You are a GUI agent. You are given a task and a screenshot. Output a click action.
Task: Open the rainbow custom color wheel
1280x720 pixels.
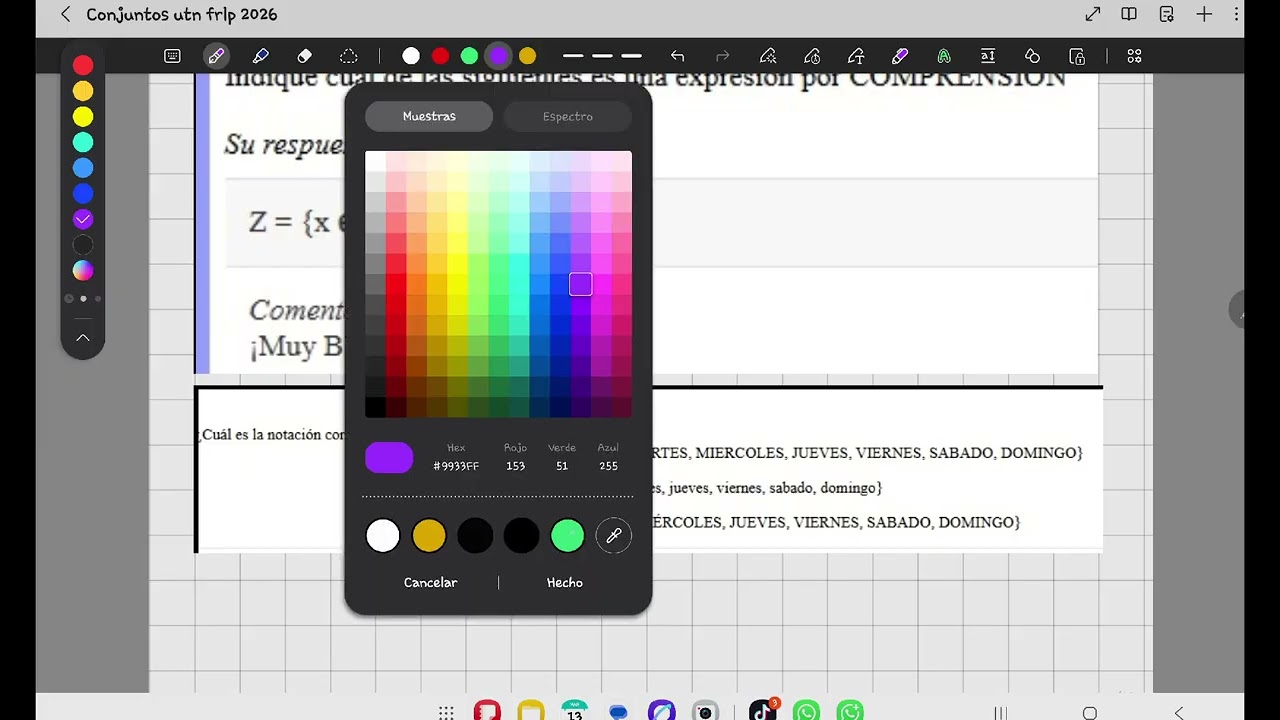point(83,271)
